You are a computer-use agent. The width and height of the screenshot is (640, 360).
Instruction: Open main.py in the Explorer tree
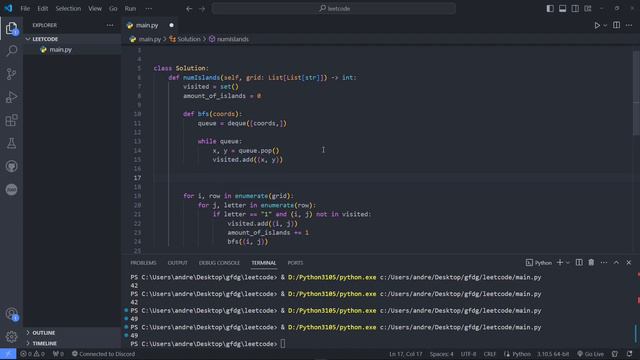click(x=60, y=49)
